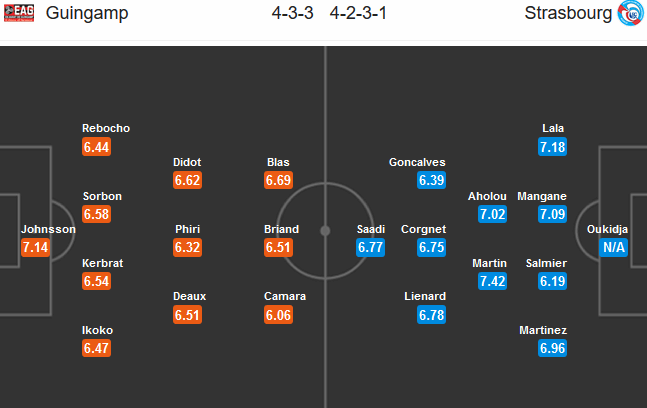Image resolution: width=647 pixels, height=408 pixels.
Task: Select Martin's 7.42 rating badge
Action: tap(493, 282)
